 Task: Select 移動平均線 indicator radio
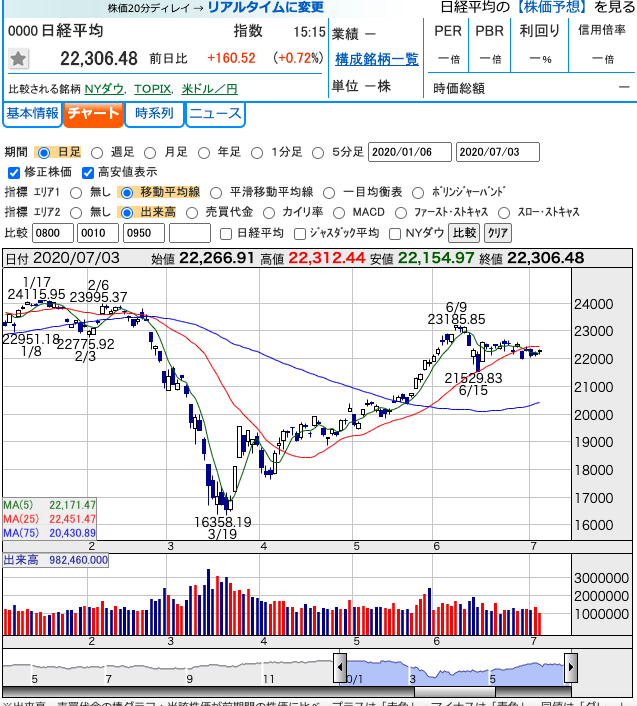tap(127, 193)
